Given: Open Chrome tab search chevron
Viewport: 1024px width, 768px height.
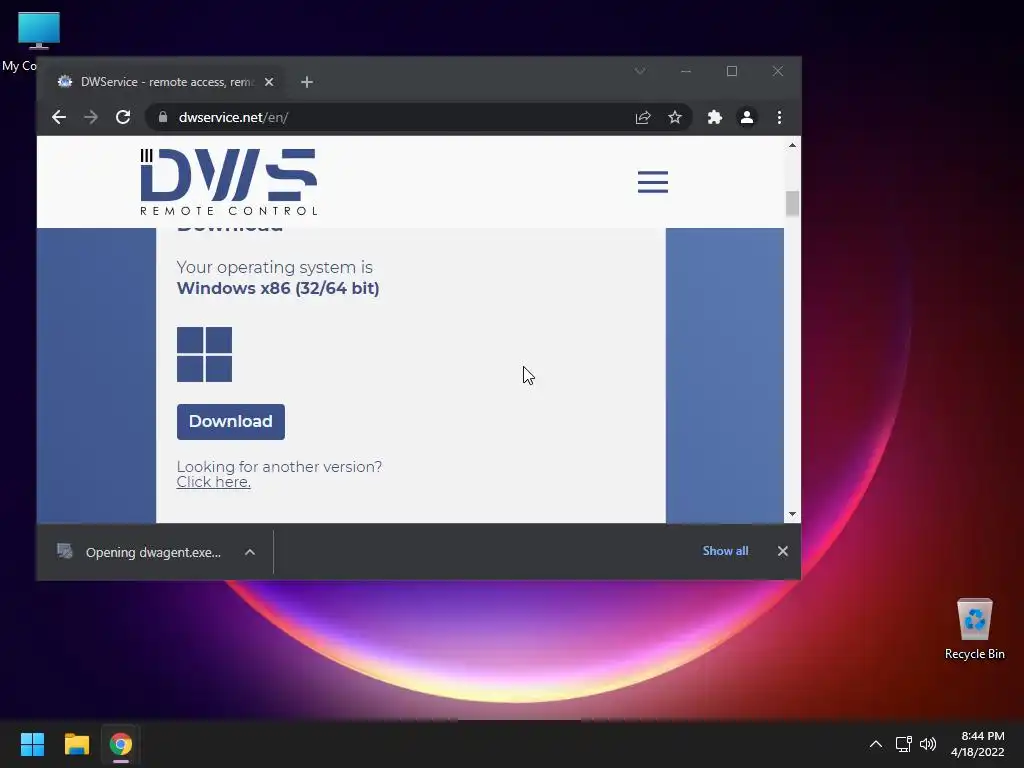Looking at the screenshot, I should pos(640,71).
